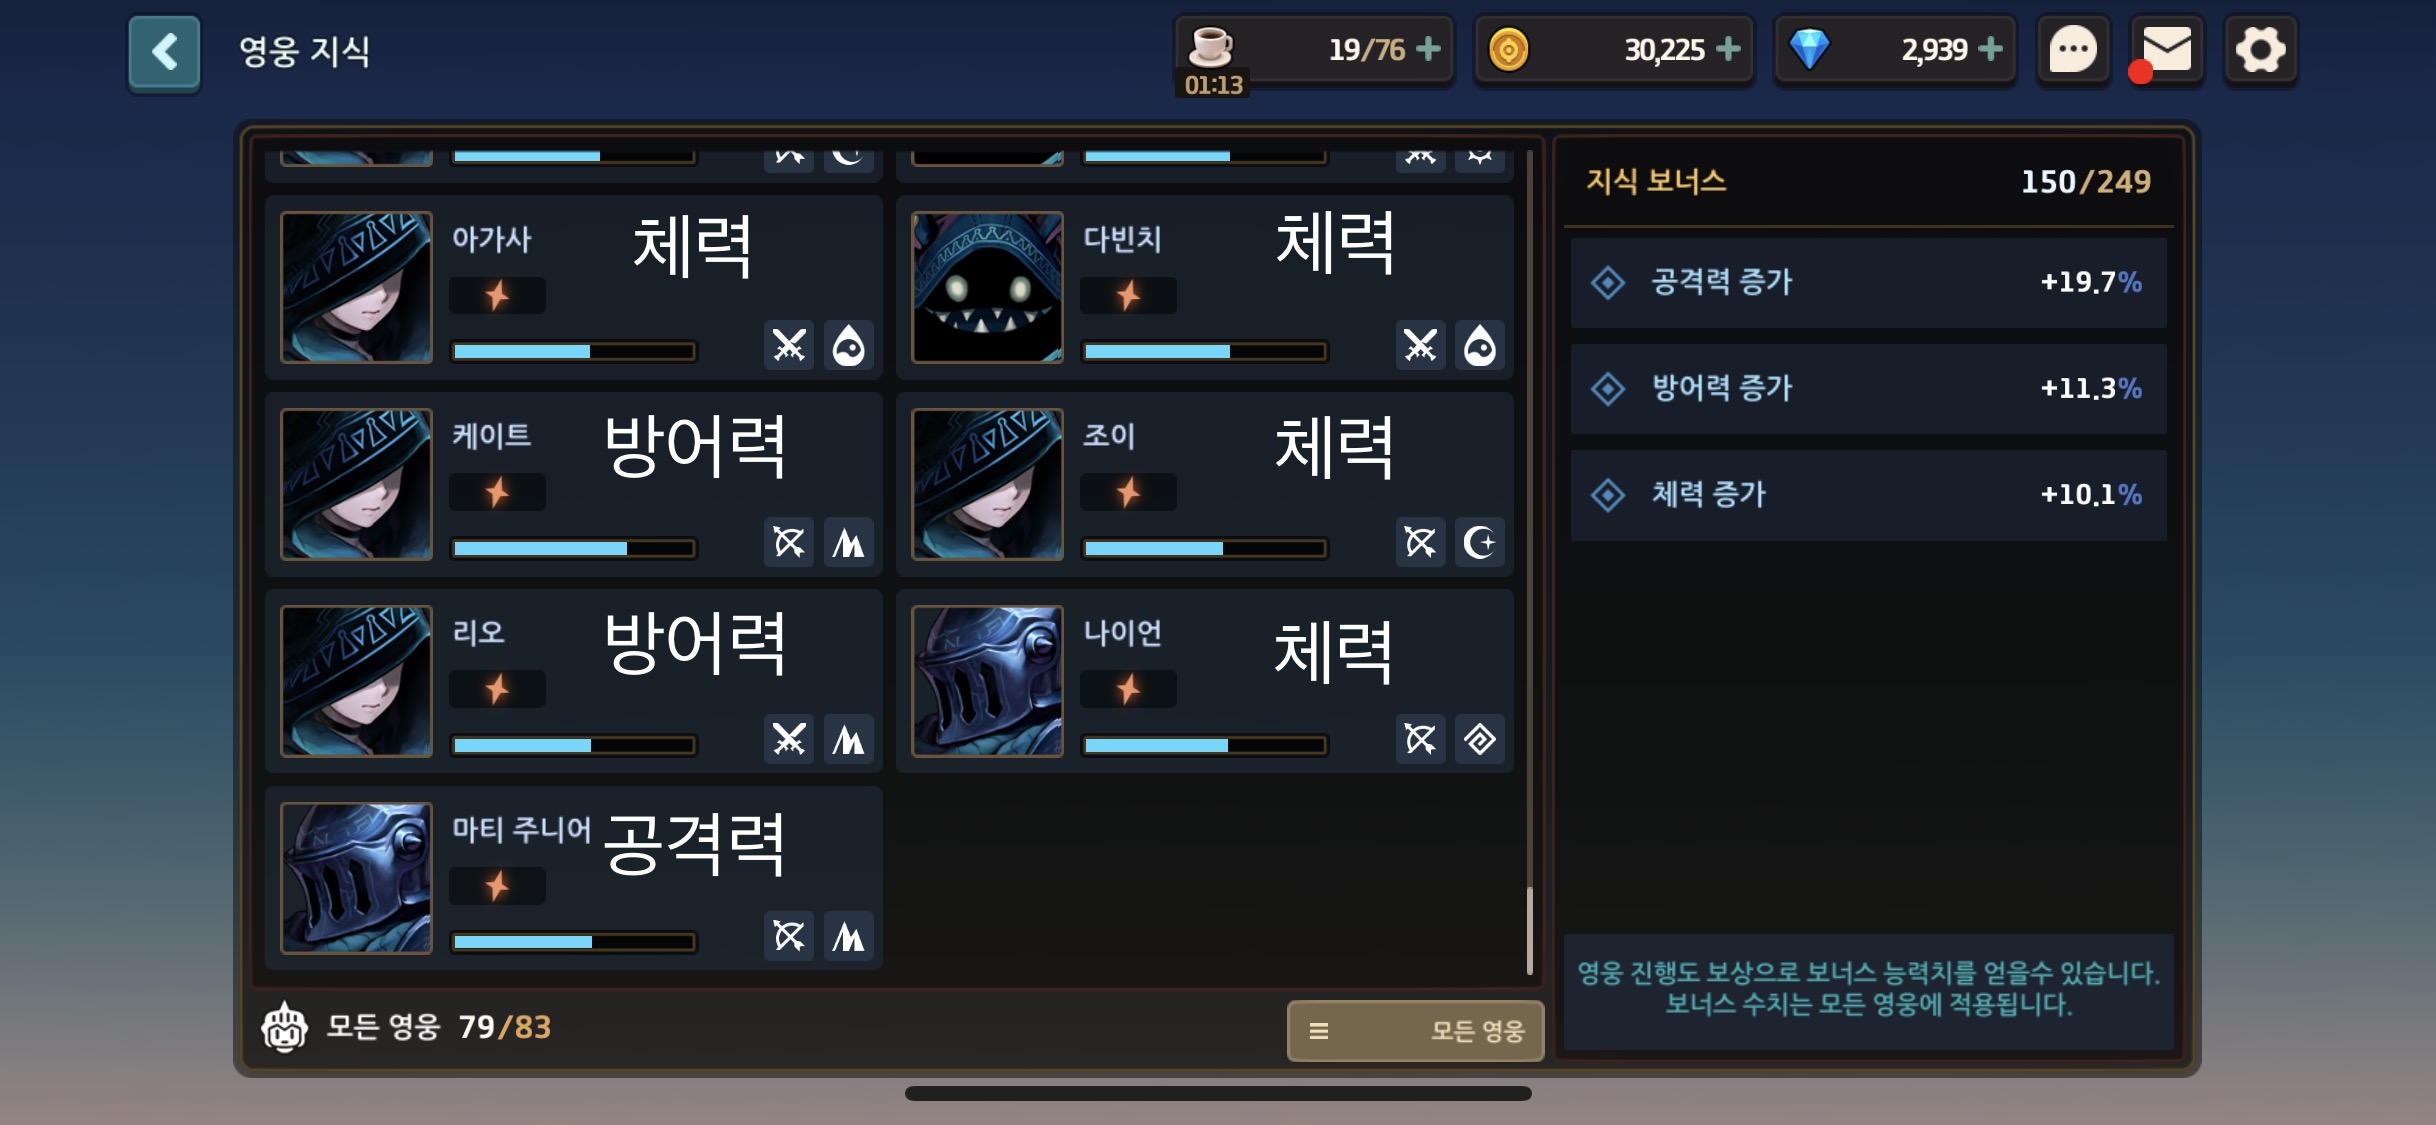Tap the gold coin icon
Viewport: 2436px width, 1125px height.
1508,49
